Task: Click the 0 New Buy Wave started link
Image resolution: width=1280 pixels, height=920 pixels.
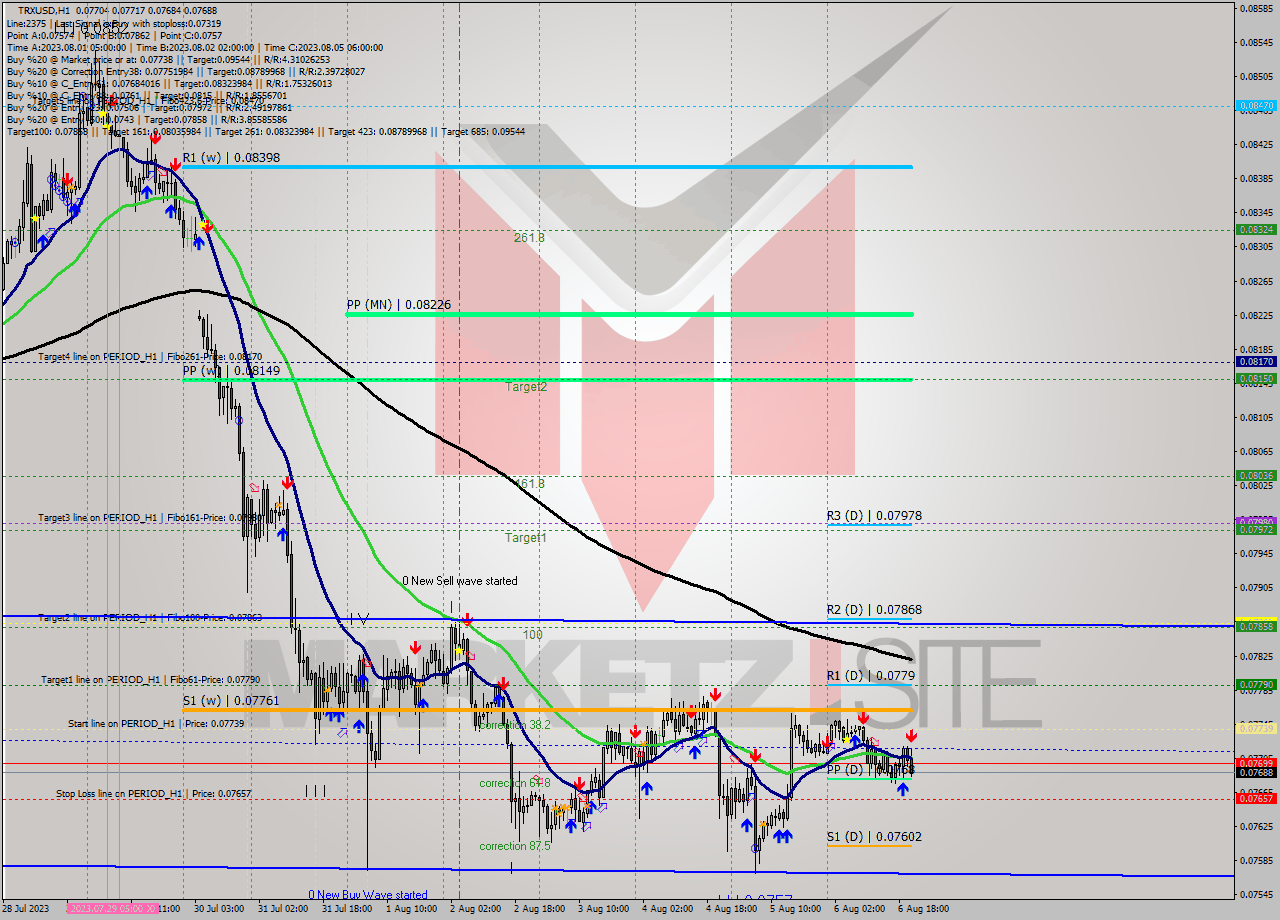Action: [370, 895]
